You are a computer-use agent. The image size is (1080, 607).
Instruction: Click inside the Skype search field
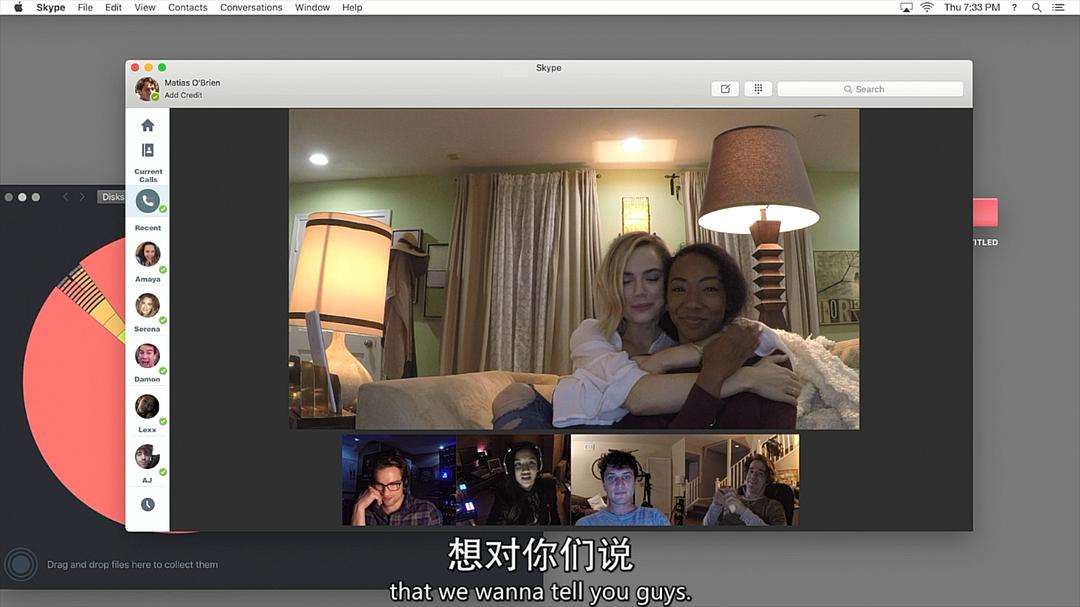869,88
